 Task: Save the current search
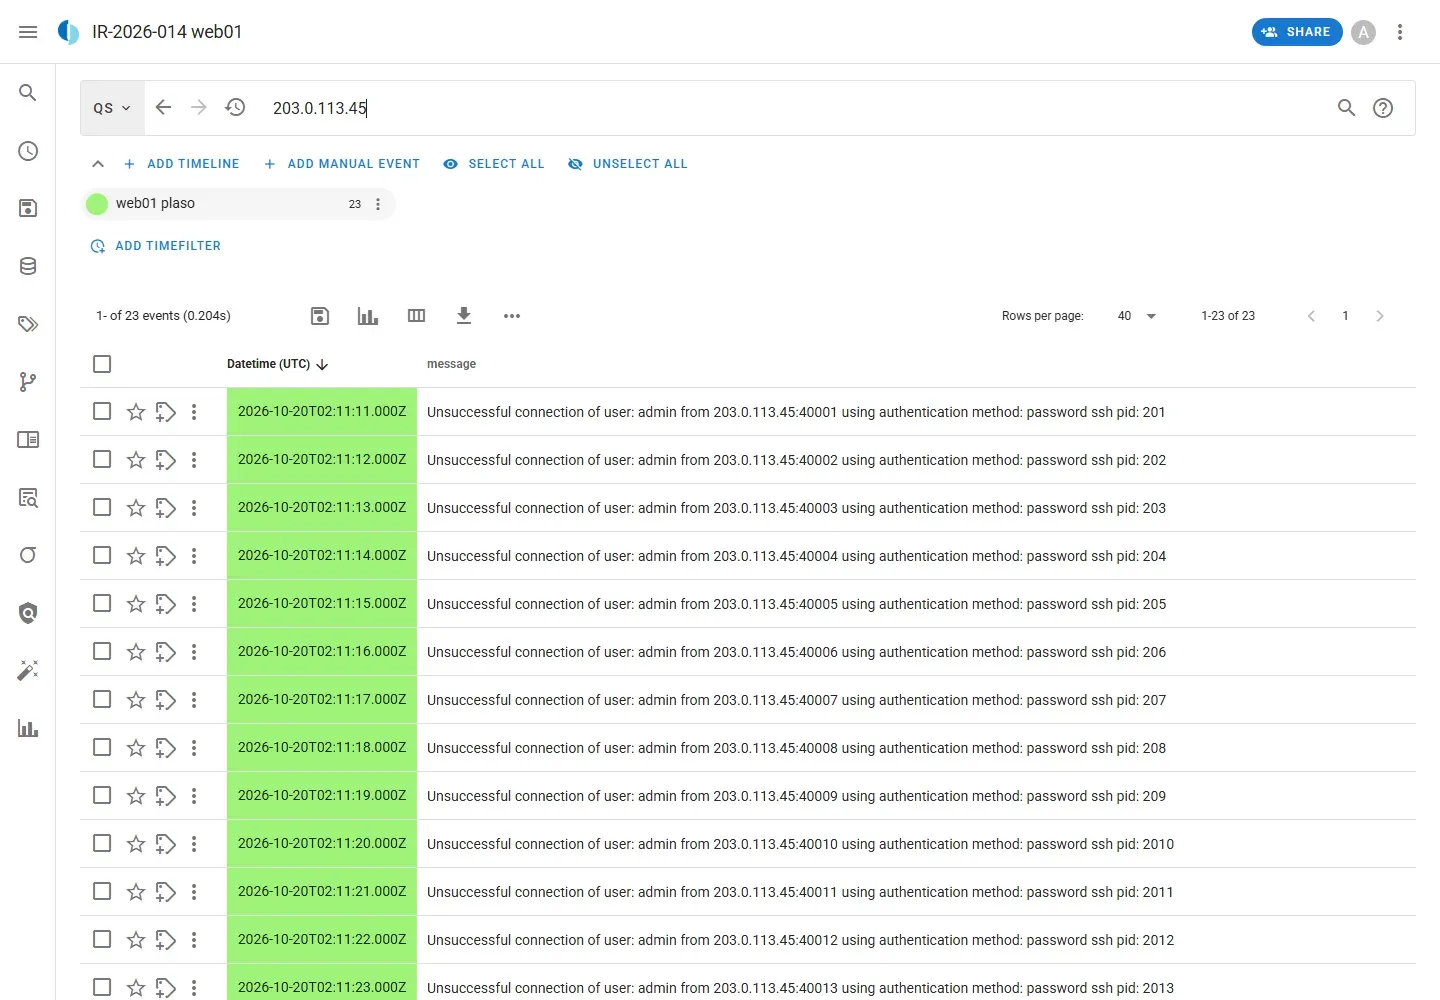pyautogui.click(x=320, y=316)
